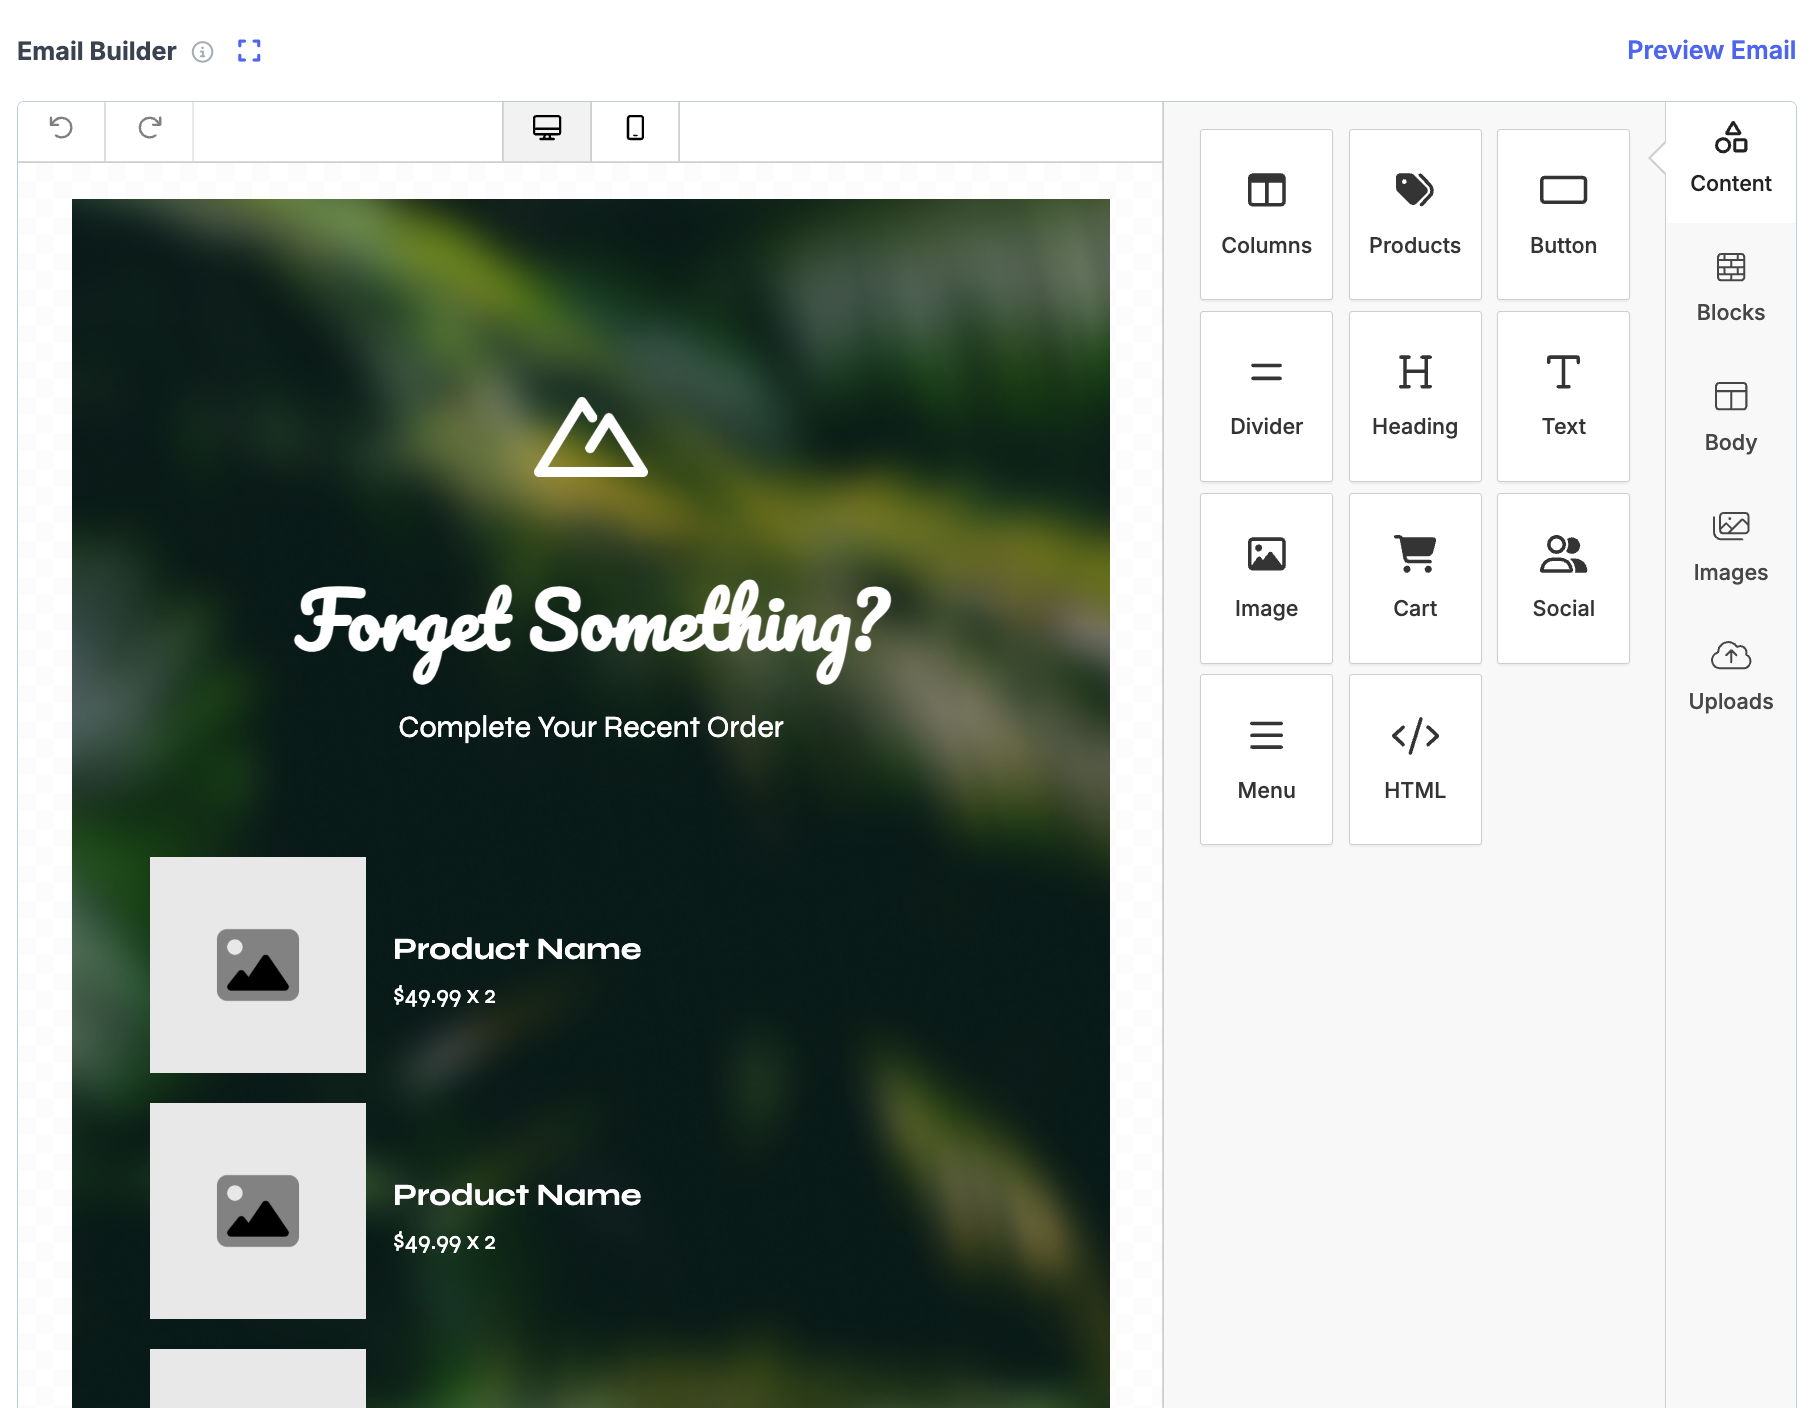This screenshot has height=1408, width=1820.
Task: Select the HTML content block
Action: pos(1415,759)
